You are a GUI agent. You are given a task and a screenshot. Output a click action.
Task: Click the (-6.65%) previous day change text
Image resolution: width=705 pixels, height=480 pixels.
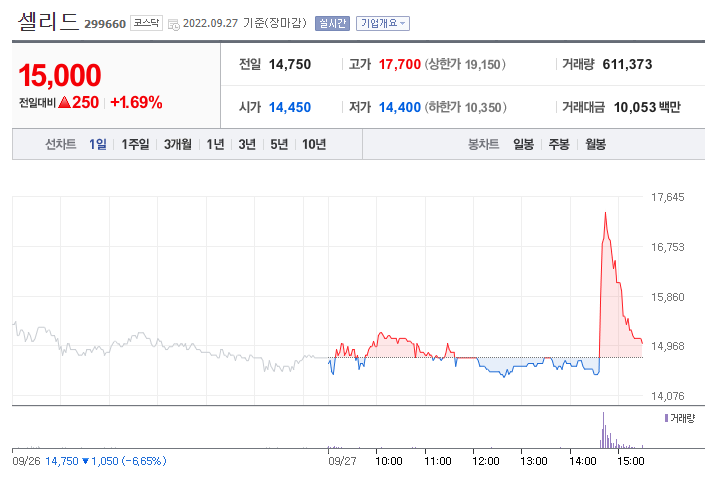click(144, 461)
